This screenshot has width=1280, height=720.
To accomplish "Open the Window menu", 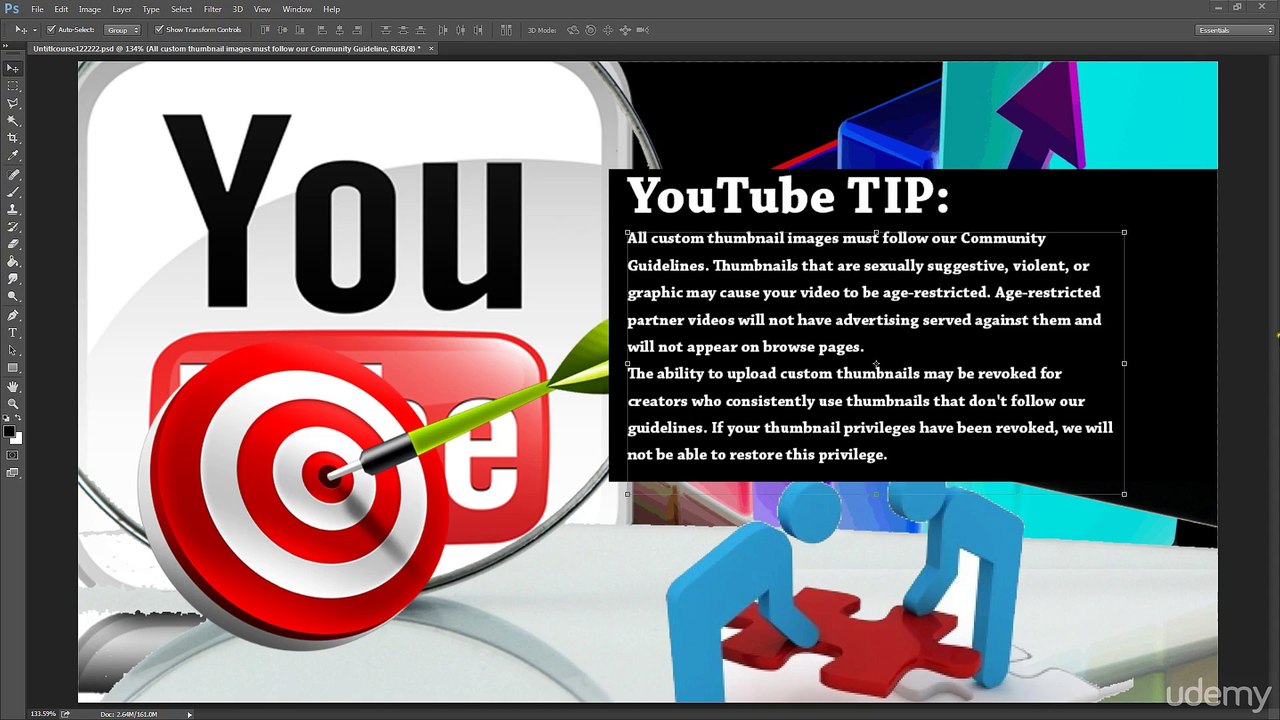I will [x=297, y=9].
